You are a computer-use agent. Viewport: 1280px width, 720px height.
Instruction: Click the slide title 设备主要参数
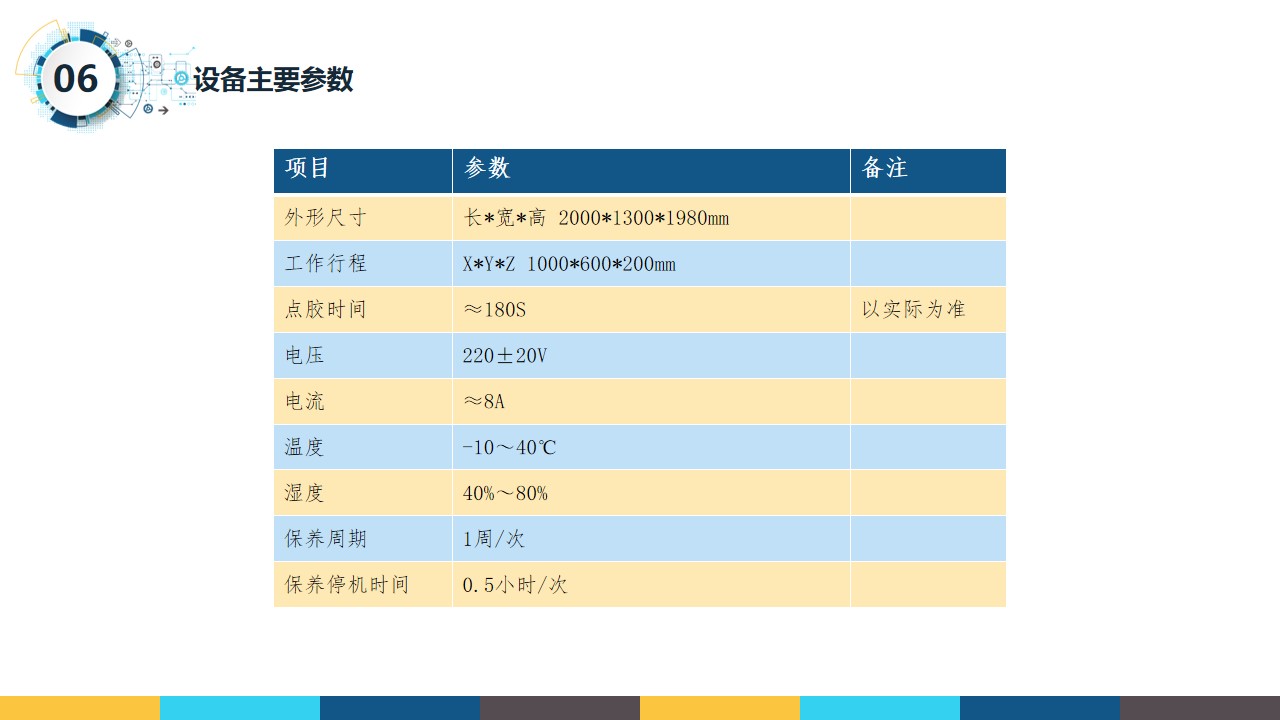[273, 79]
